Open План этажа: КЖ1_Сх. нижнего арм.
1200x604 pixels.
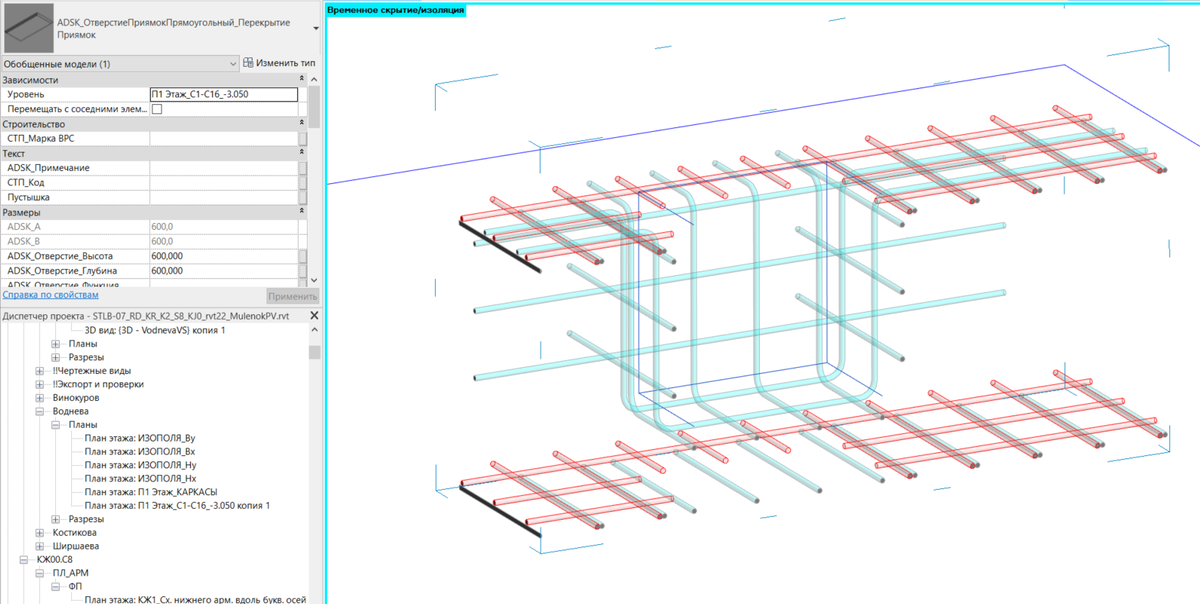point(194,600)
